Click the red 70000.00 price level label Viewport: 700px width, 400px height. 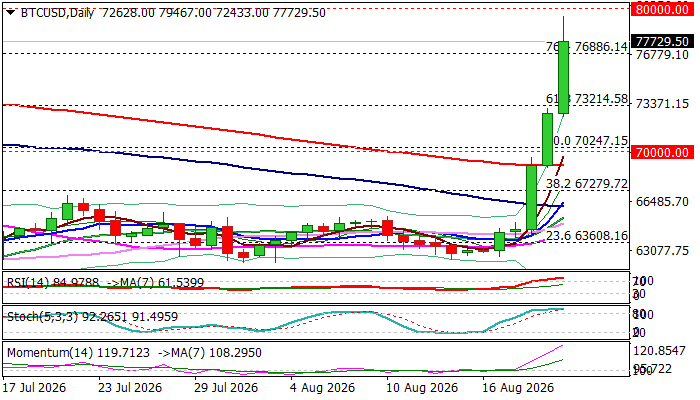point(662,152)
